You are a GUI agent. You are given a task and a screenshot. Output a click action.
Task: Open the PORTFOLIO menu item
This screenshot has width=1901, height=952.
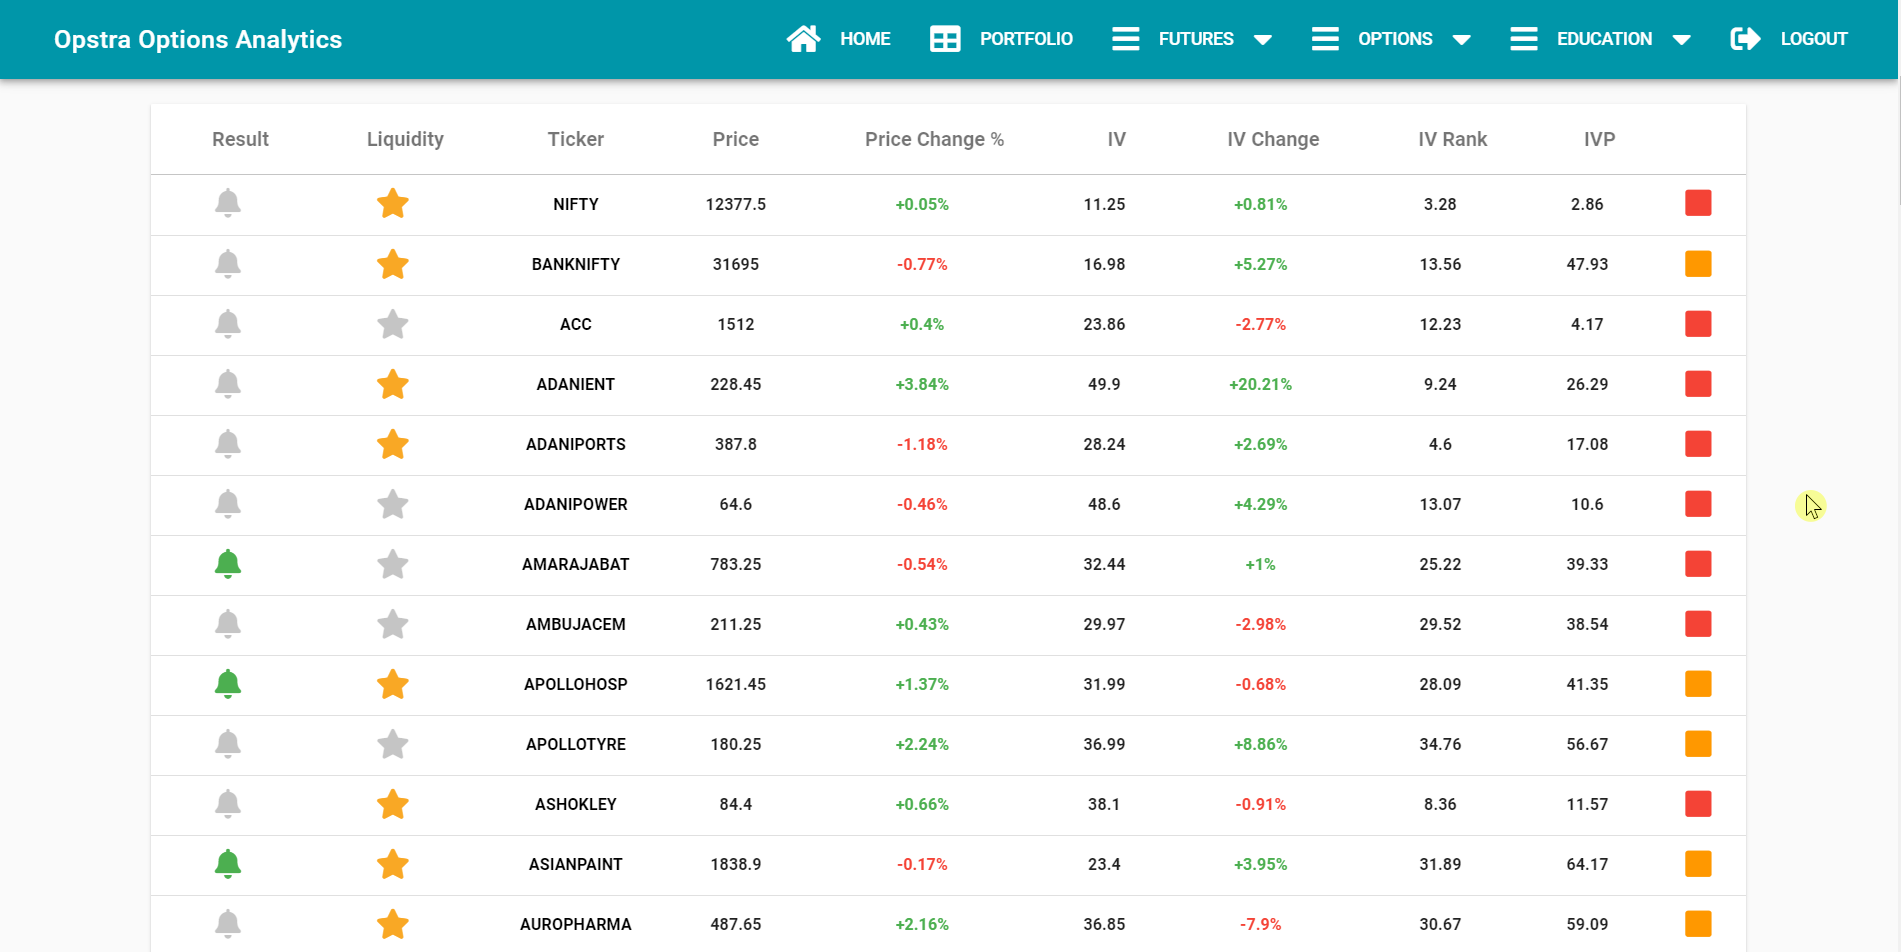click(1026, 39)
